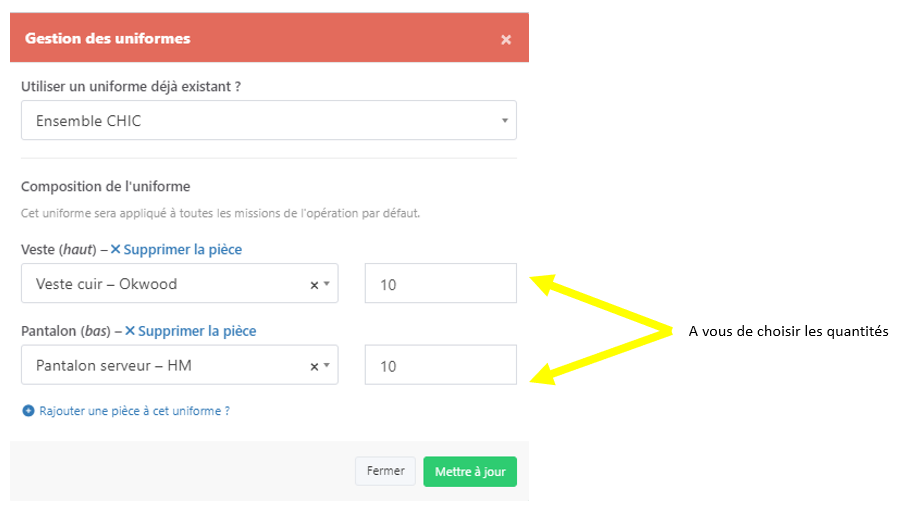Focus the Pantalon quantity field showing 10

440,366
